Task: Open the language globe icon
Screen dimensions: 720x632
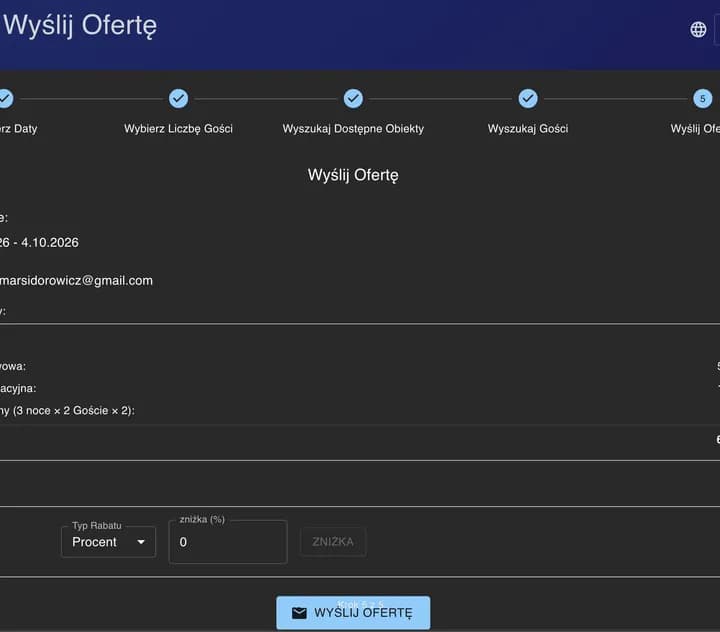Action: [x=698, y=29]
